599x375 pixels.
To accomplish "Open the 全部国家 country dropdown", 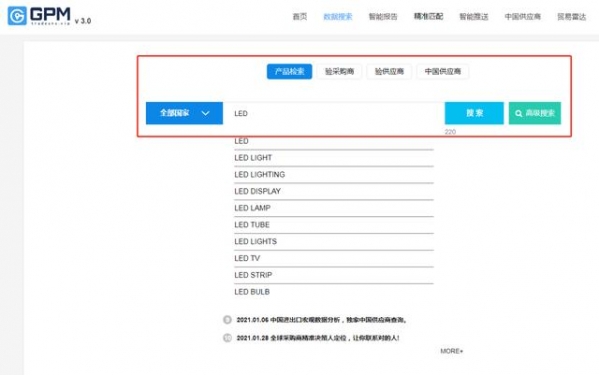I will pos(184,113).
